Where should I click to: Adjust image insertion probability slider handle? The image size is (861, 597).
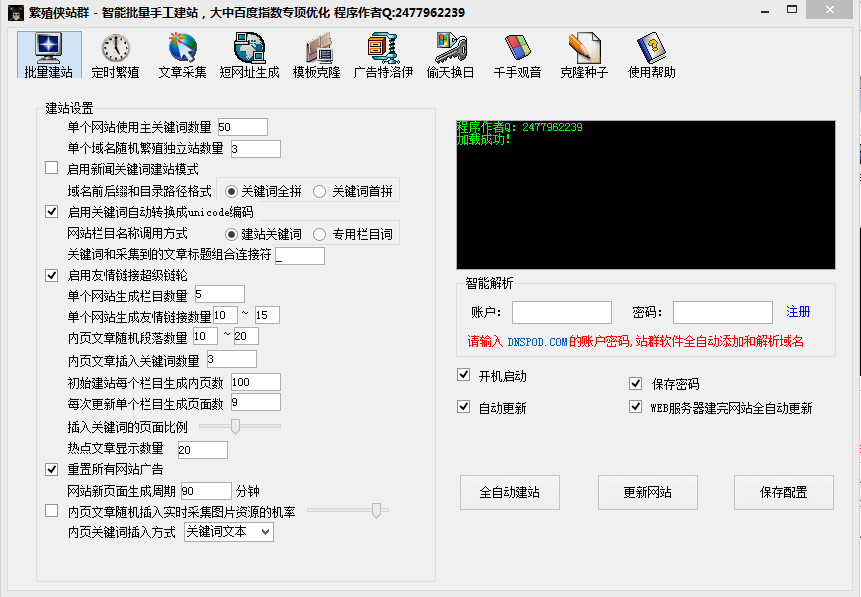376,510
